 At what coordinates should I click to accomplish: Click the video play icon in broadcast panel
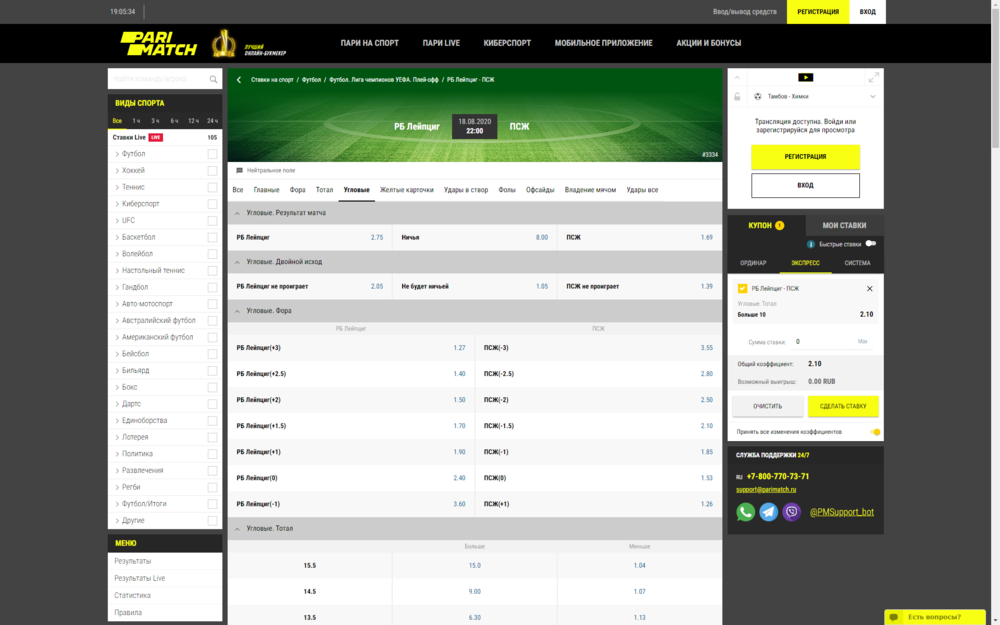(805, 77)
